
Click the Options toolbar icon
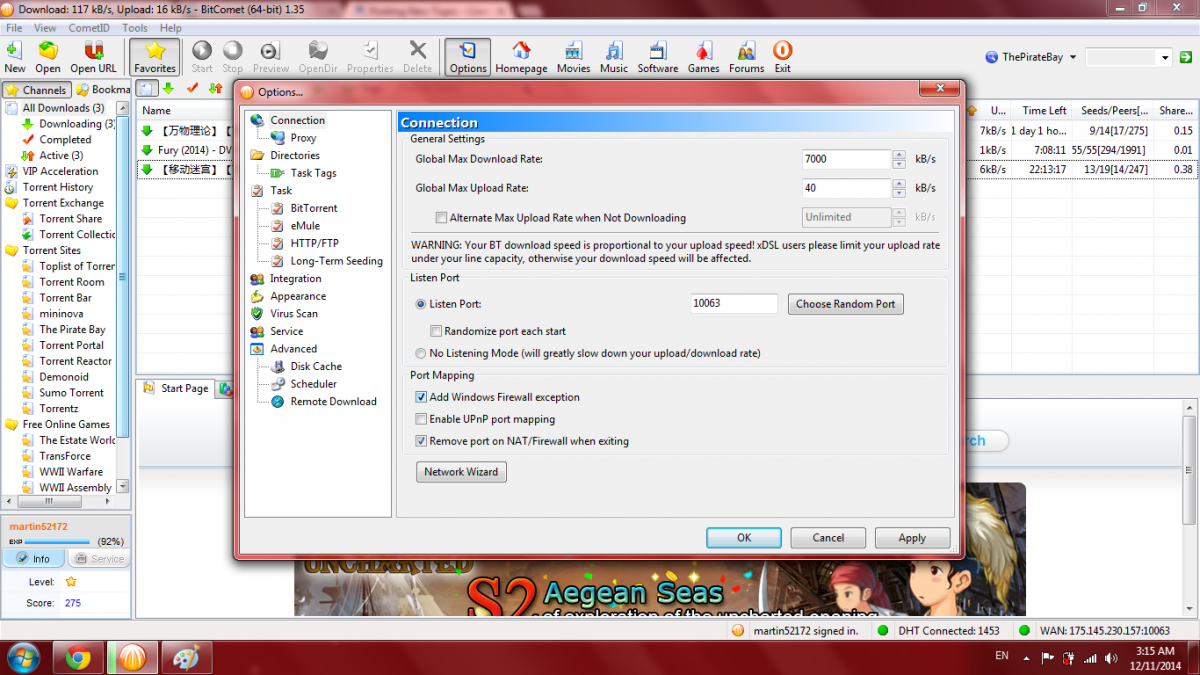point(468,57)
